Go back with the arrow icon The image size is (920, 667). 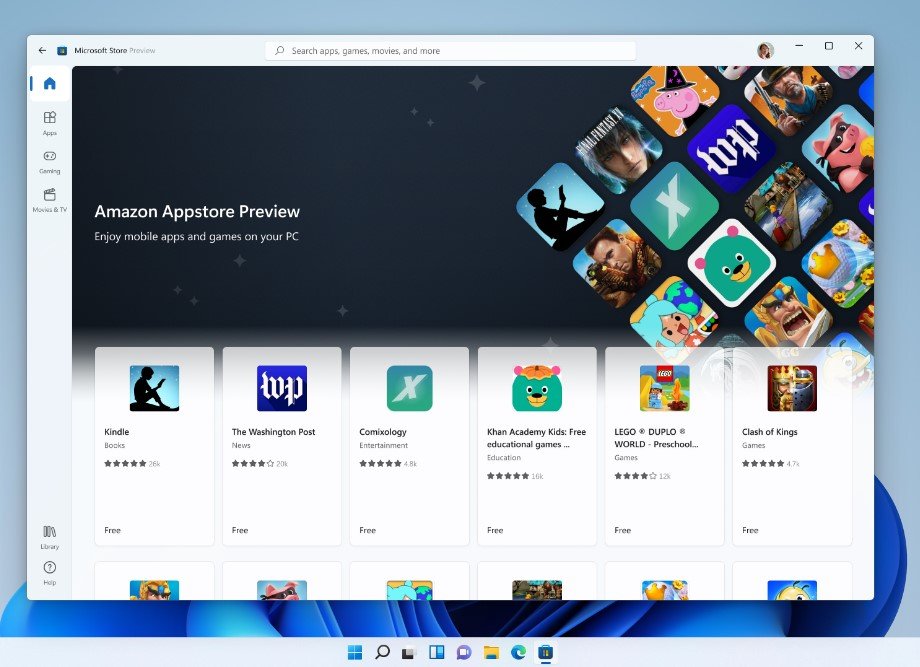[x=42, y=50]
